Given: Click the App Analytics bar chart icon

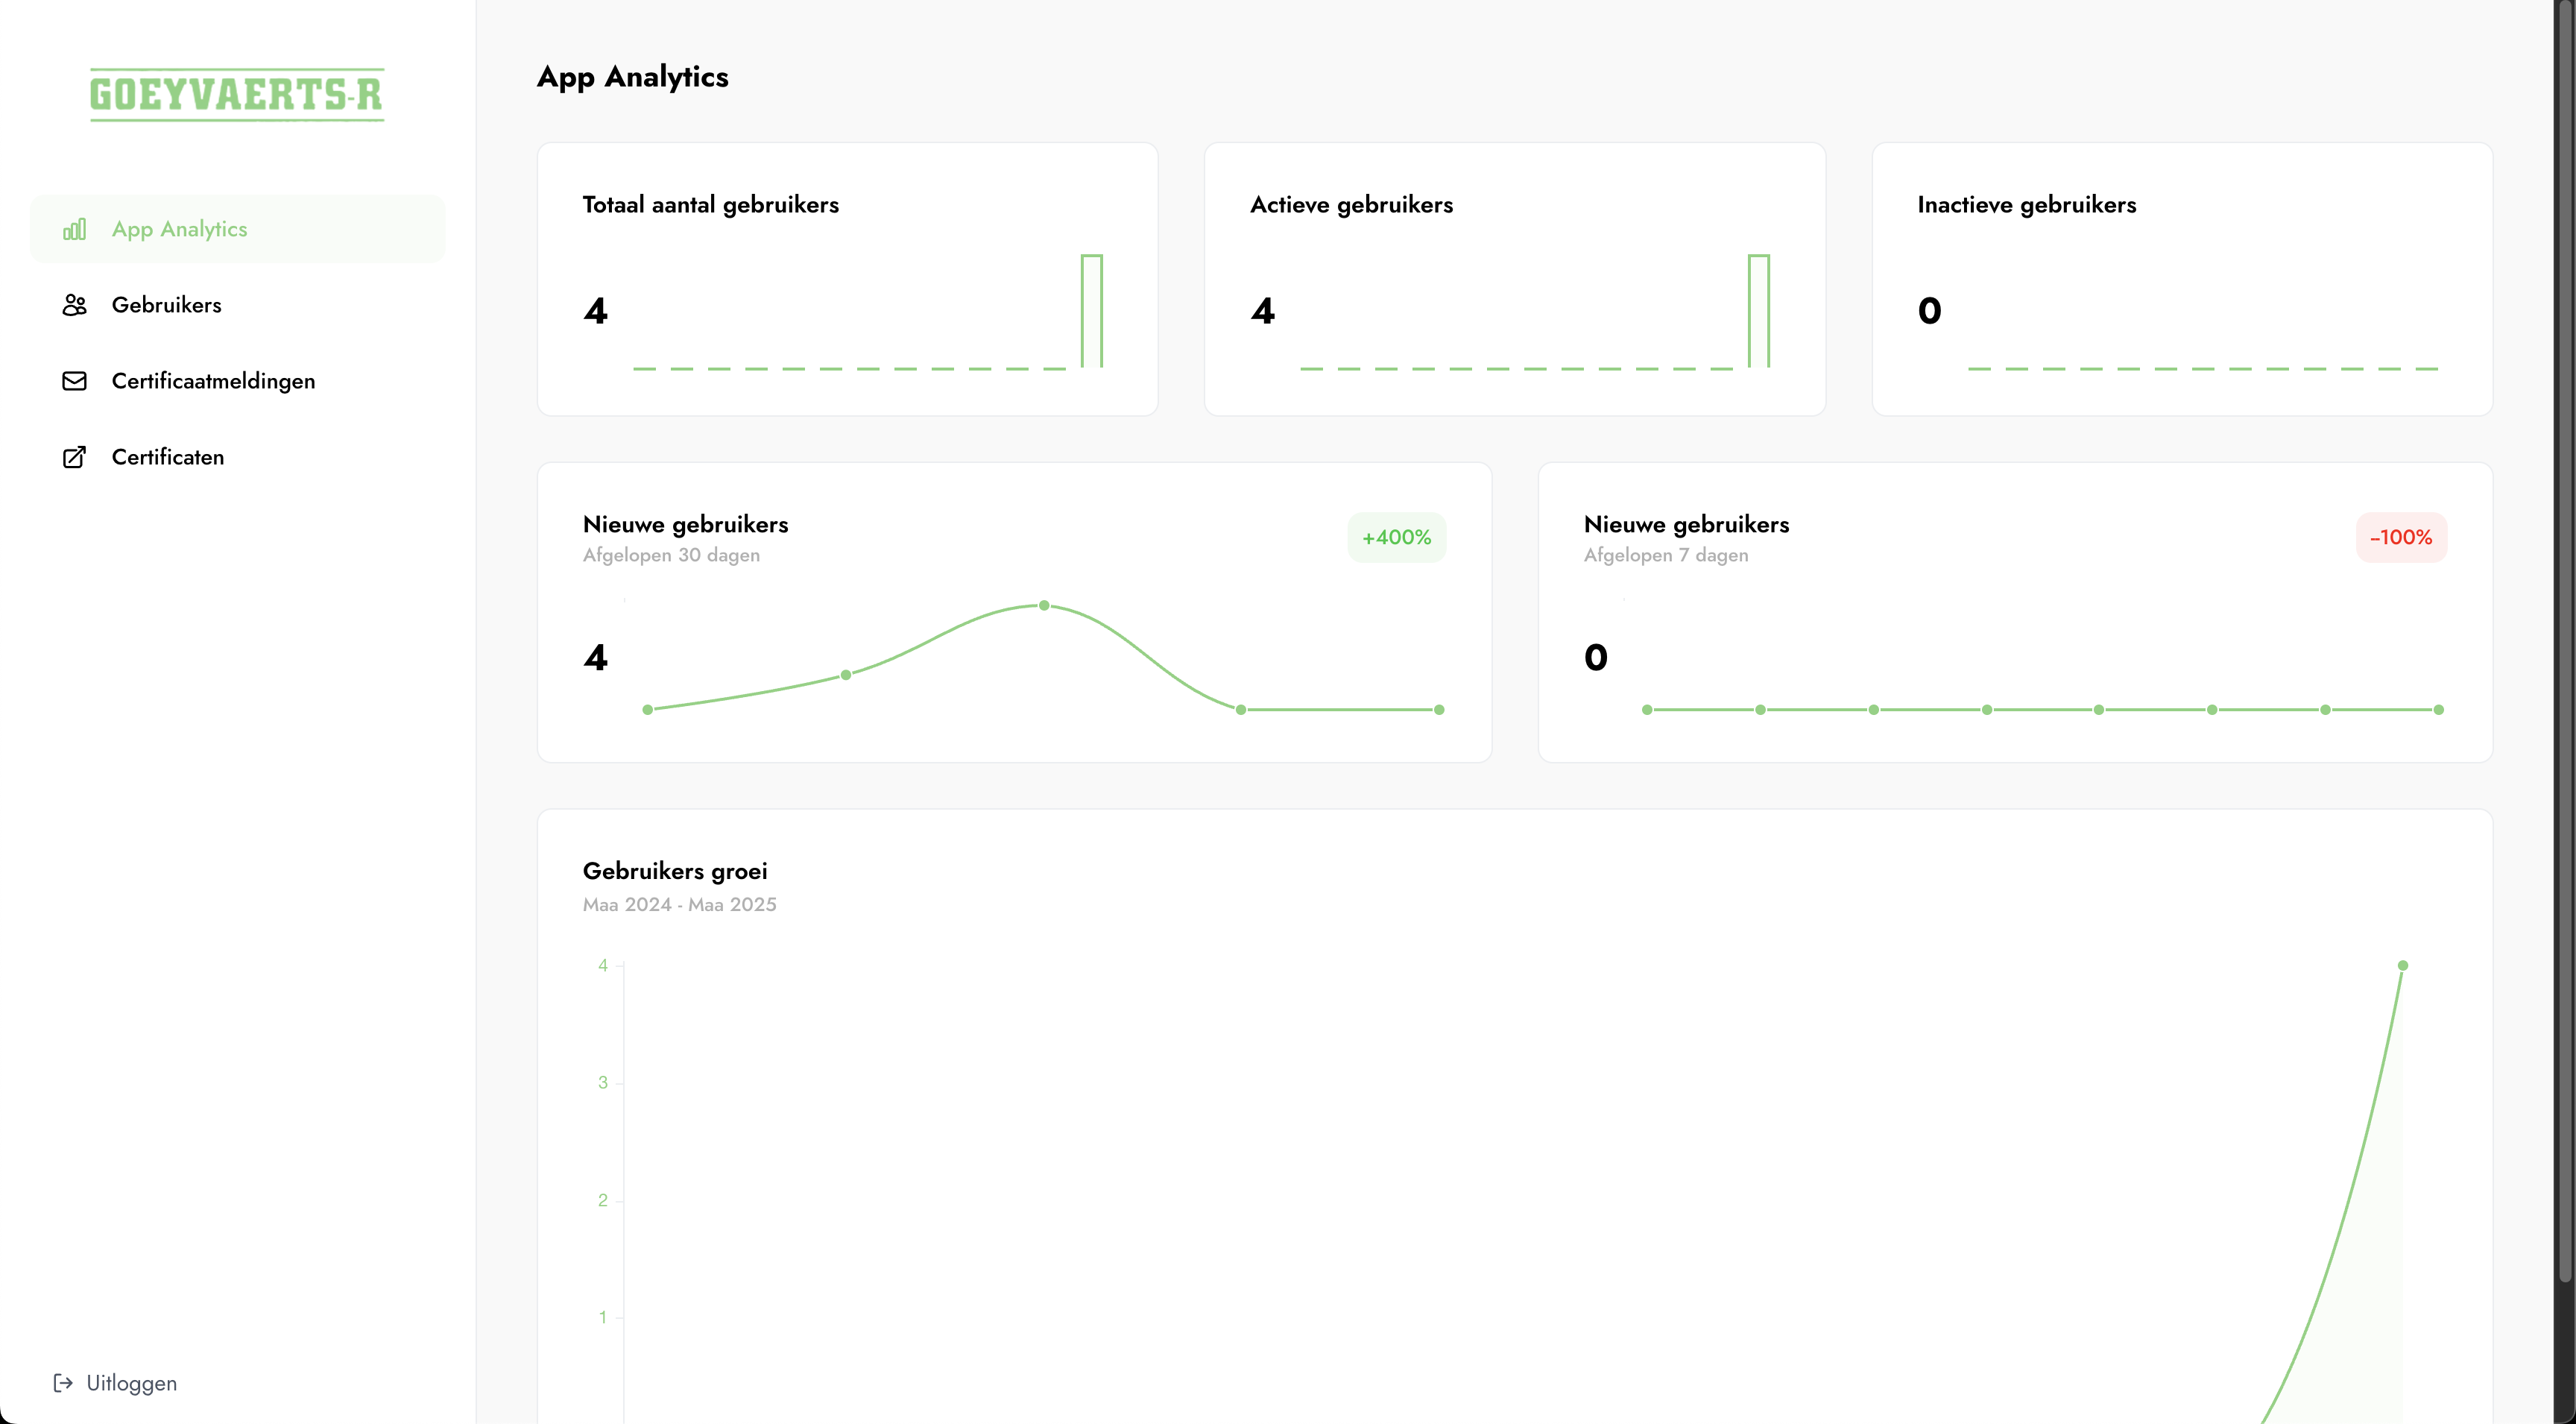Looking at the screenshot, I should click(74, 229).
